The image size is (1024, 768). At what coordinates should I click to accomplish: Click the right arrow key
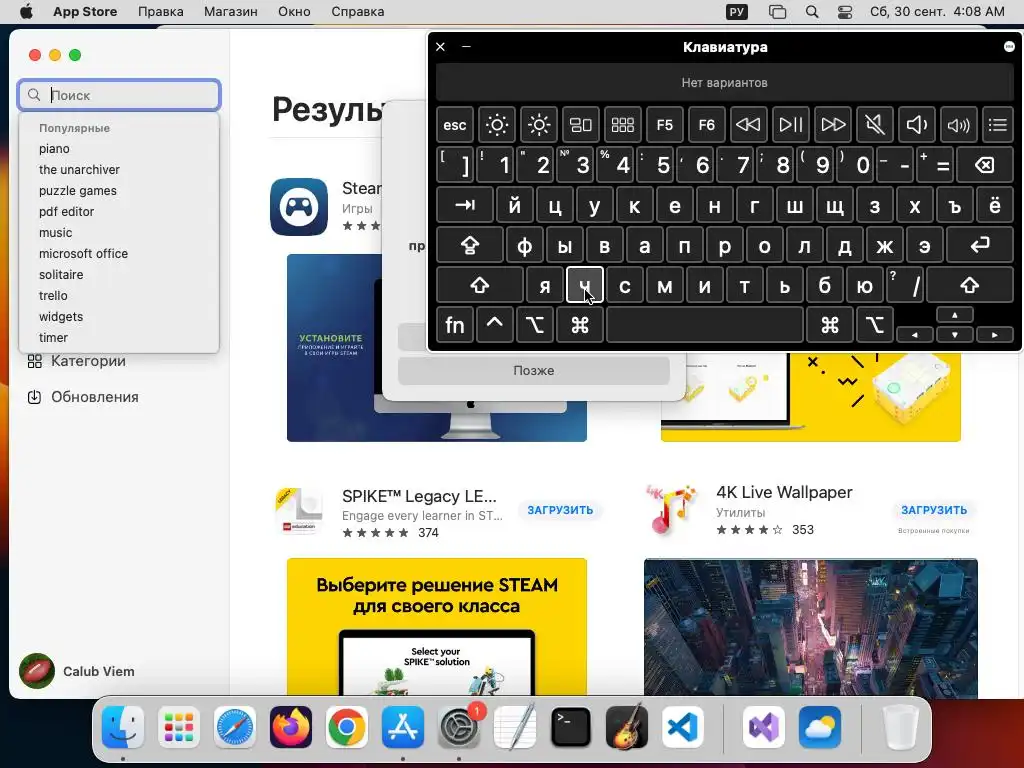pyautogui.click(x=995, y=335)
